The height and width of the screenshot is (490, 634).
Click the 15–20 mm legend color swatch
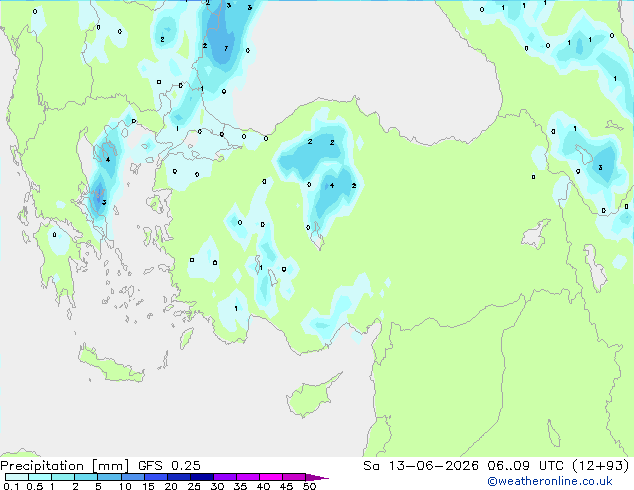[156, 477]
